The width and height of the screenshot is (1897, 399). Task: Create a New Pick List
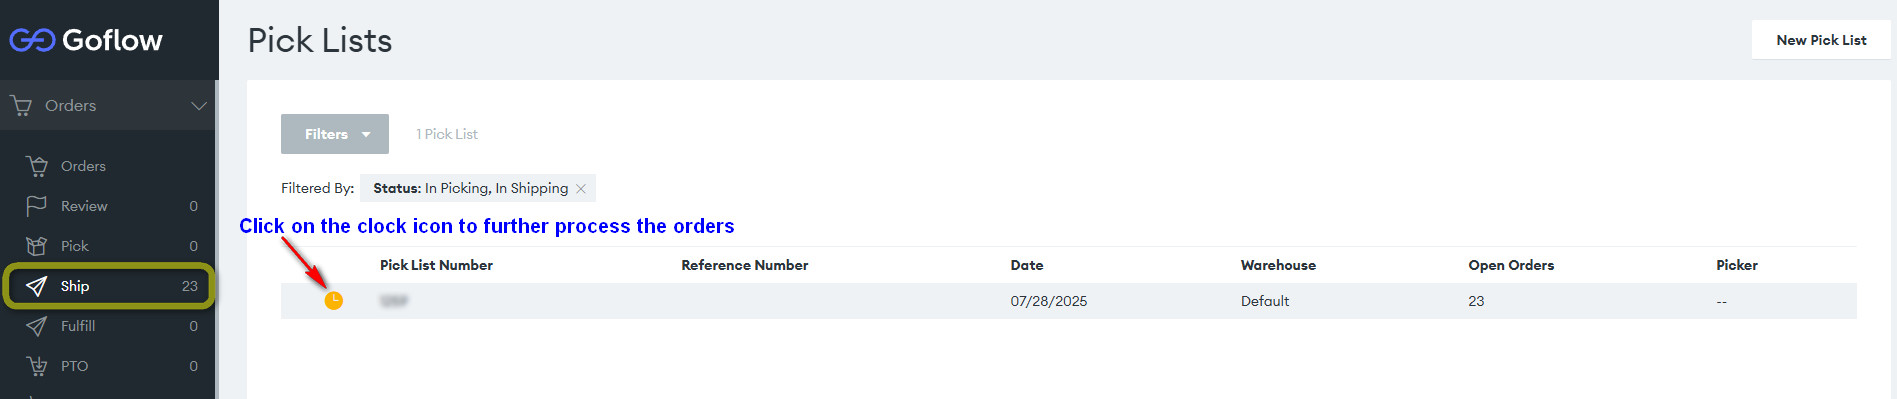(x=1821, y=40)
